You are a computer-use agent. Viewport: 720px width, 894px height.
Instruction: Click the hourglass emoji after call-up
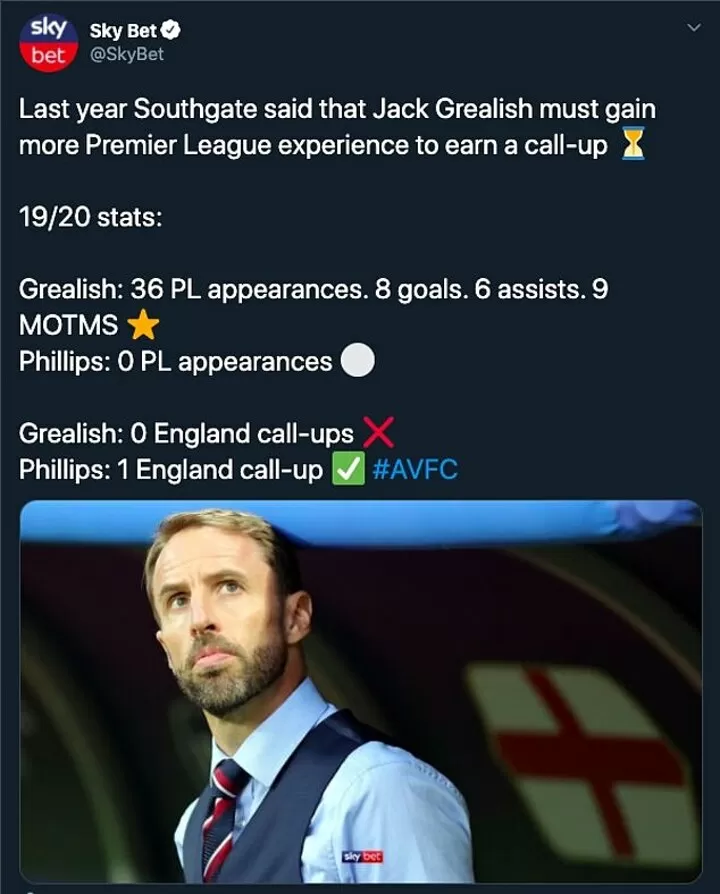click(633, 145)
